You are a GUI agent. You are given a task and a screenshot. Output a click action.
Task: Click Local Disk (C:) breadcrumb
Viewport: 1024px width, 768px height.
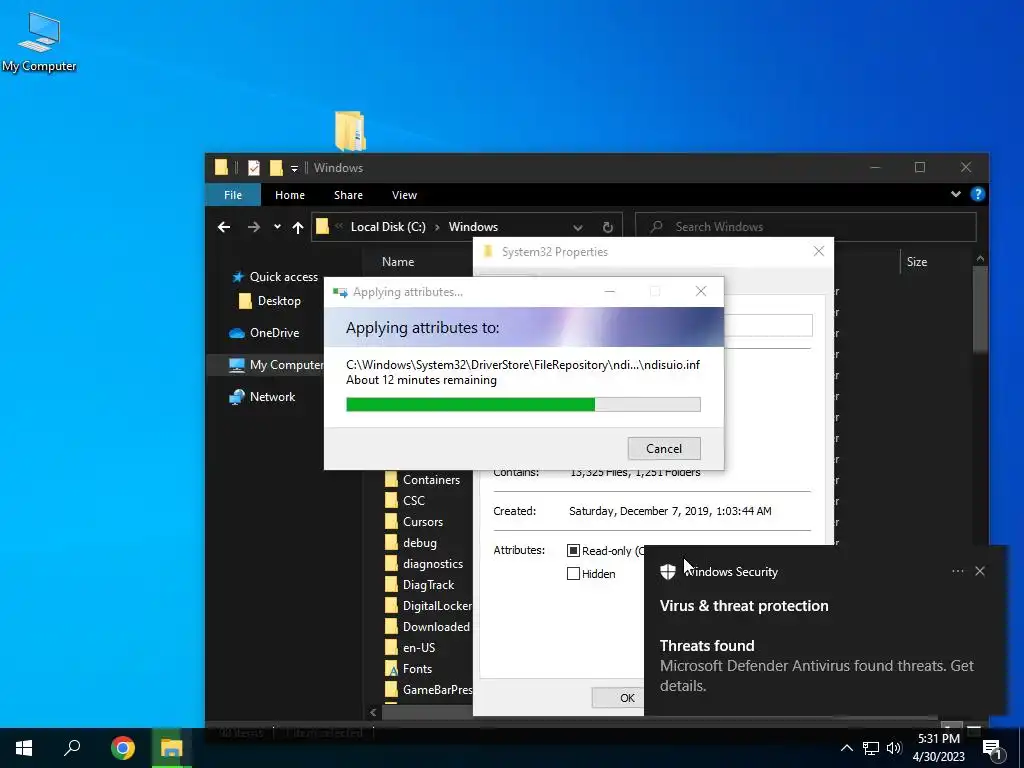click(x=388, y=227)
